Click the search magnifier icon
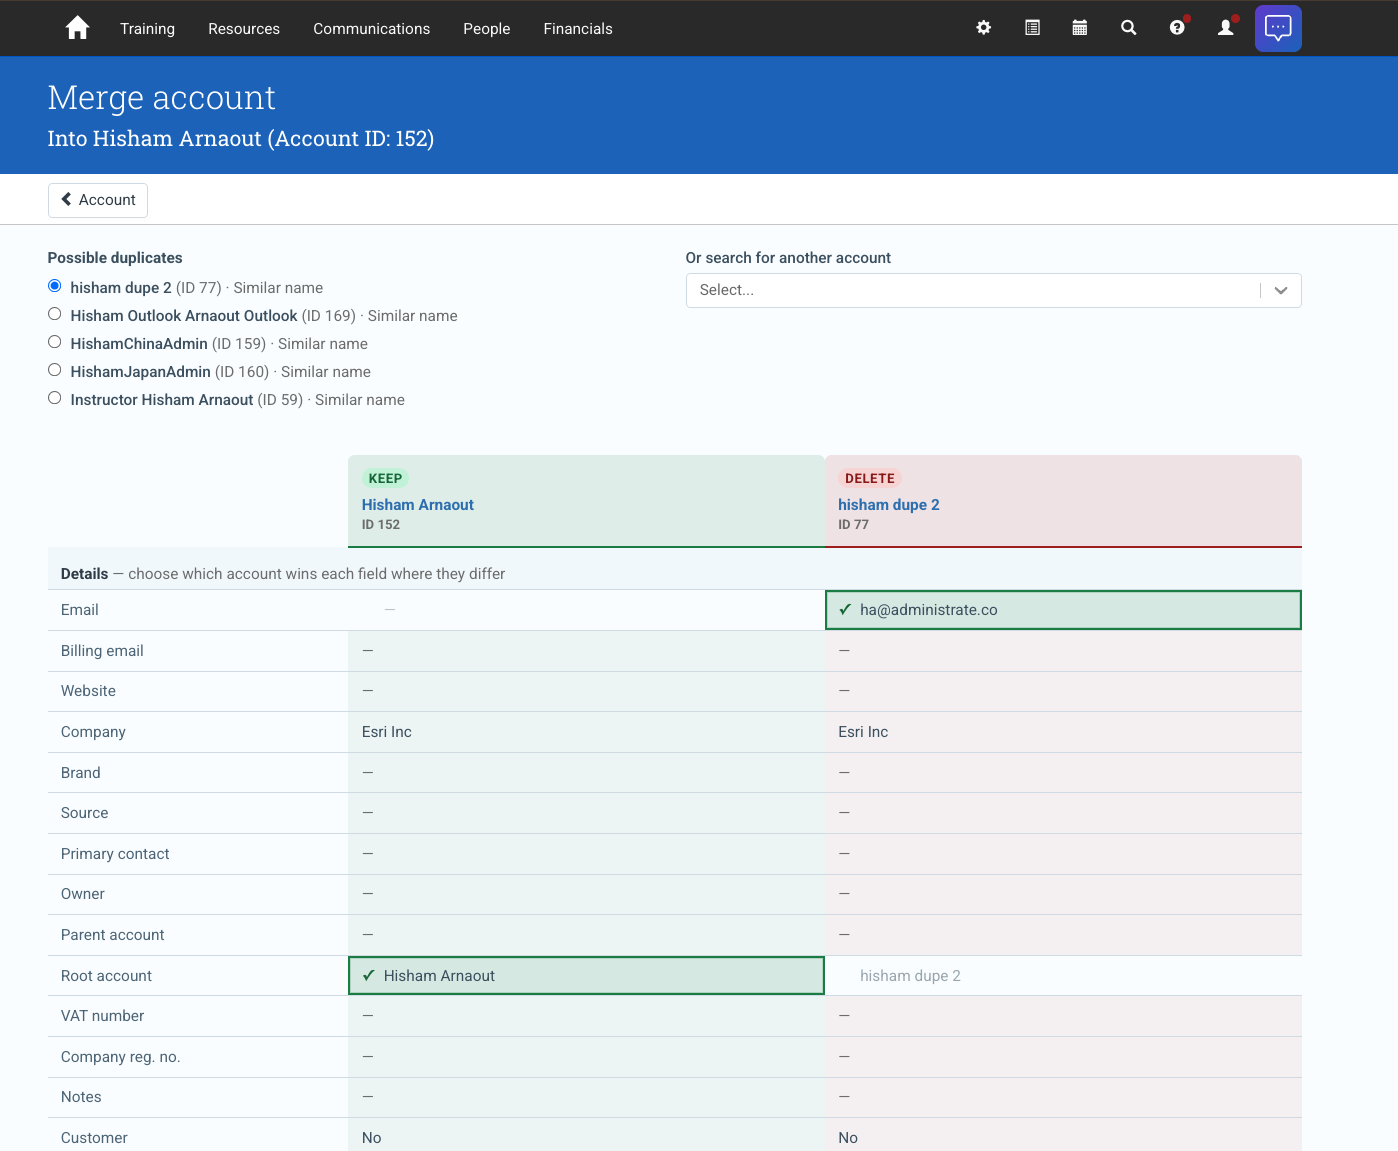The height and width of the screenshot is (1151, 1398). 1129,28
